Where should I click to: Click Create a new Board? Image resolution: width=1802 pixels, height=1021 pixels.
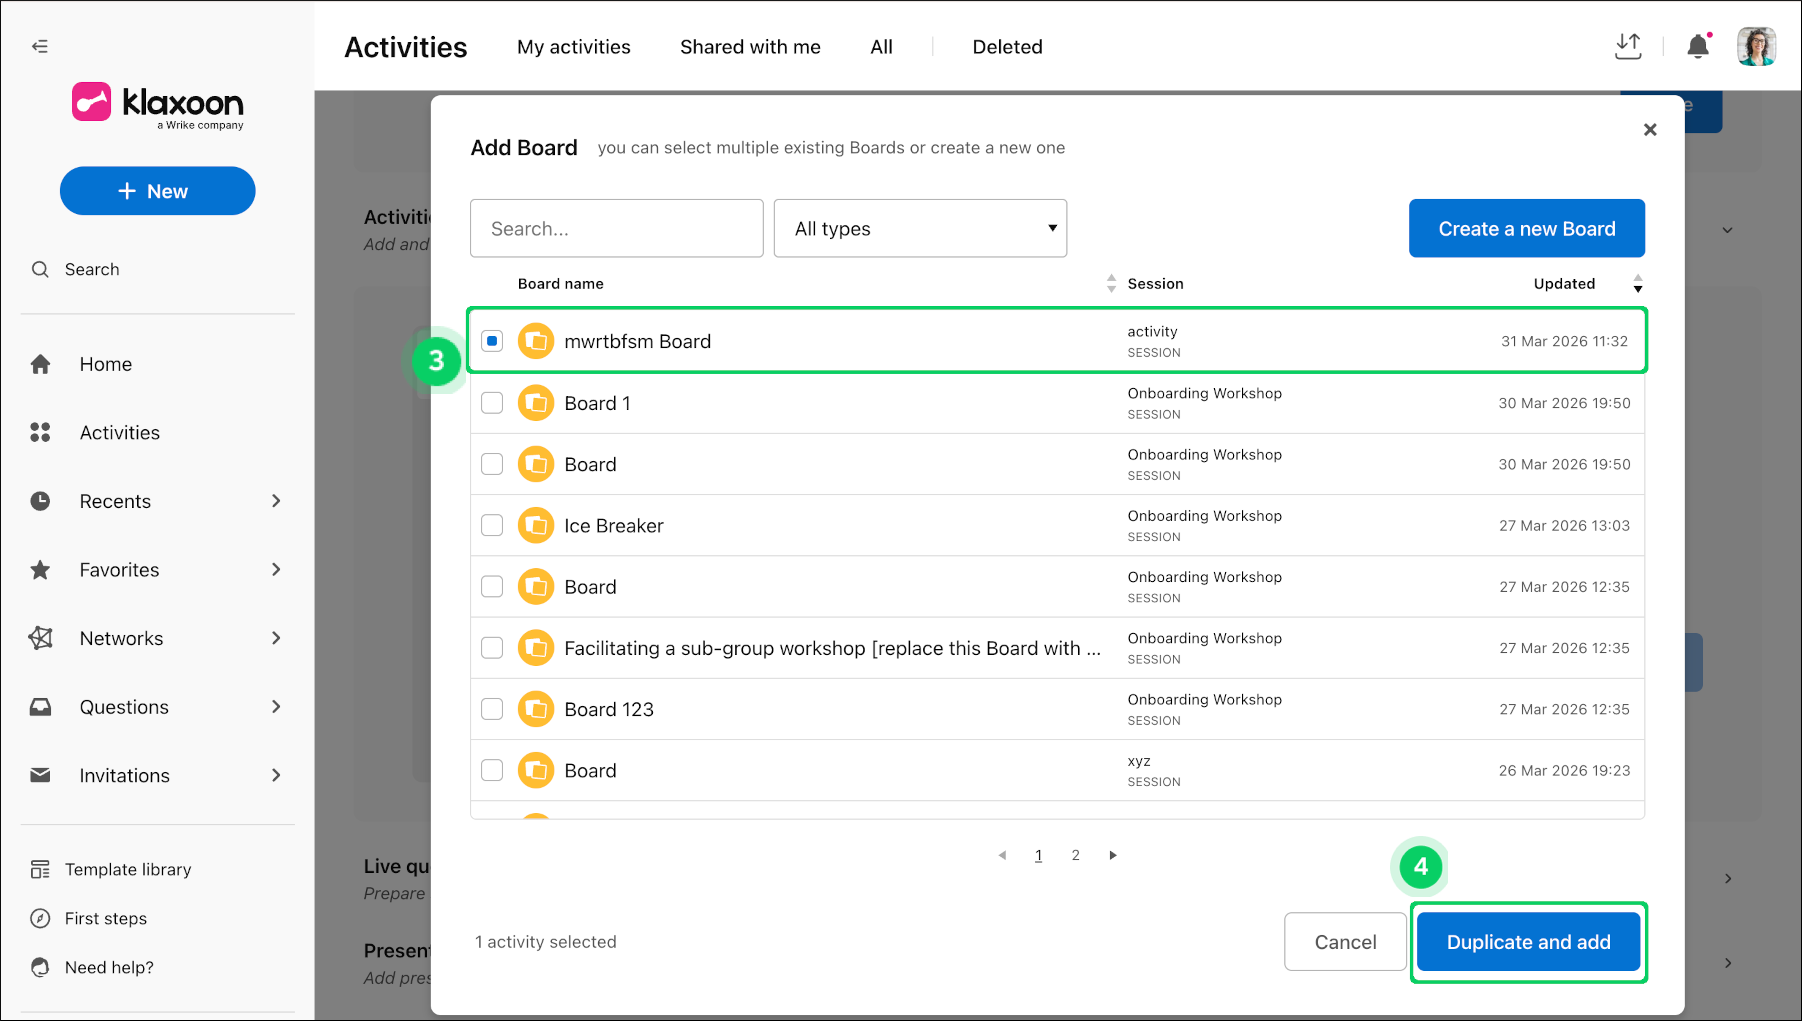point(1527,228)
